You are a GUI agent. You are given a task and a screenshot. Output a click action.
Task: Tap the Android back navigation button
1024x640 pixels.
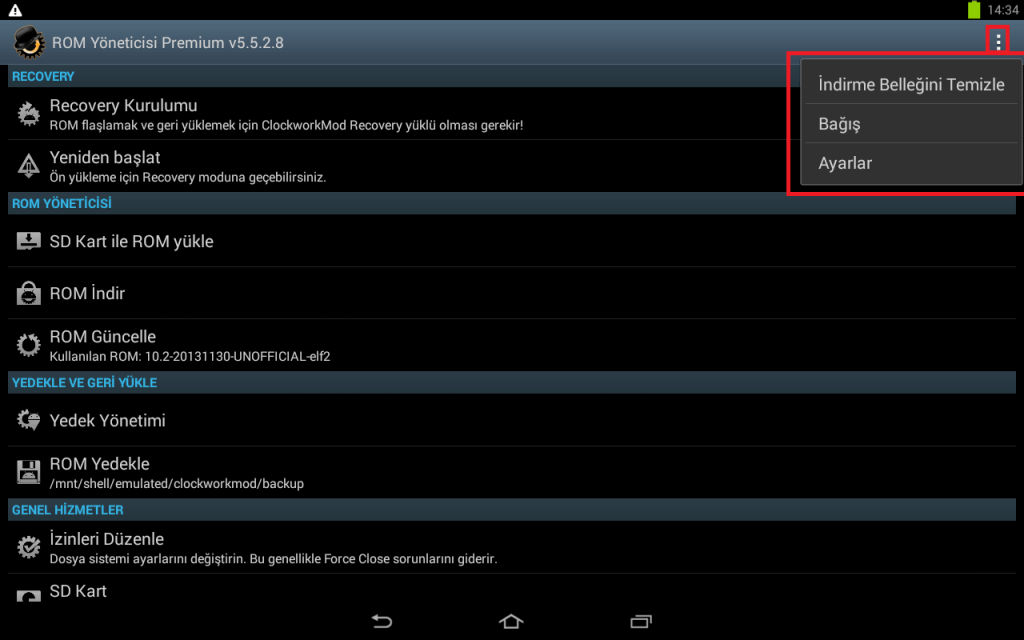(x=382, y=621)
